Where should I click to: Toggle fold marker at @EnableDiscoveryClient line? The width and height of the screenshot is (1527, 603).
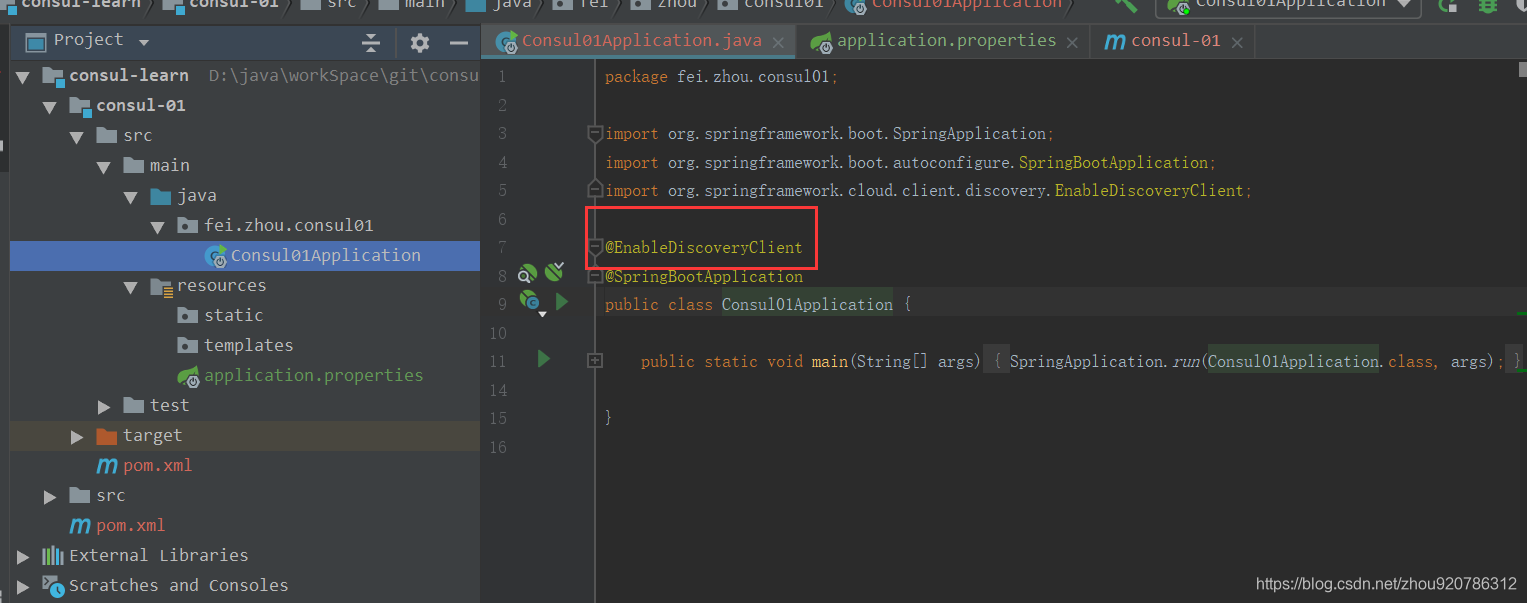pyautogui.click(x=595, y=247)
